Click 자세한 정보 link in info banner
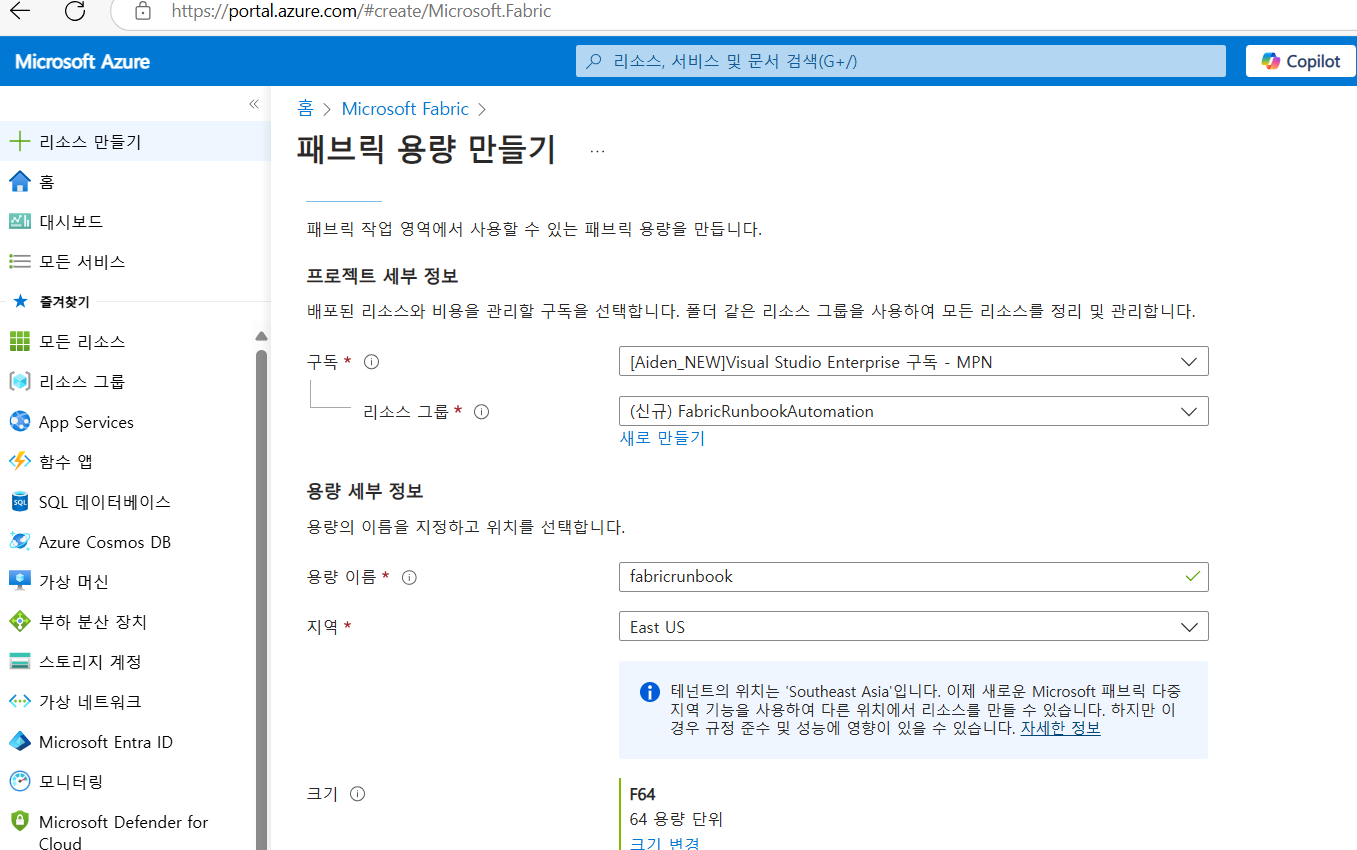 1060,728
